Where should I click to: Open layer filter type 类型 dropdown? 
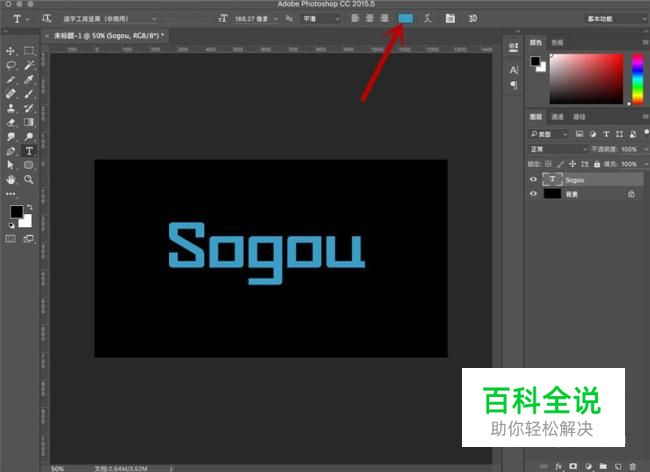[548, 134]
